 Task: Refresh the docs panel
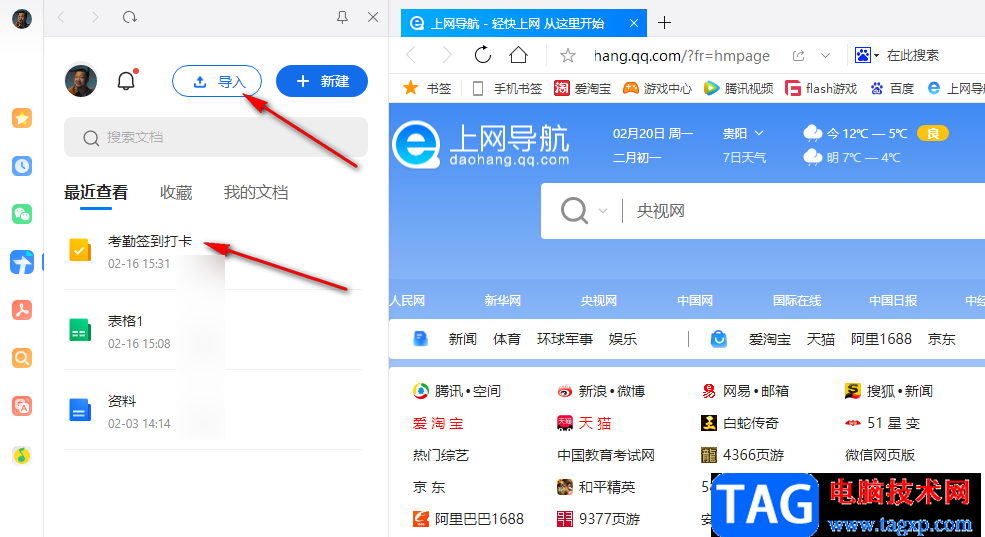click(129, 18)
